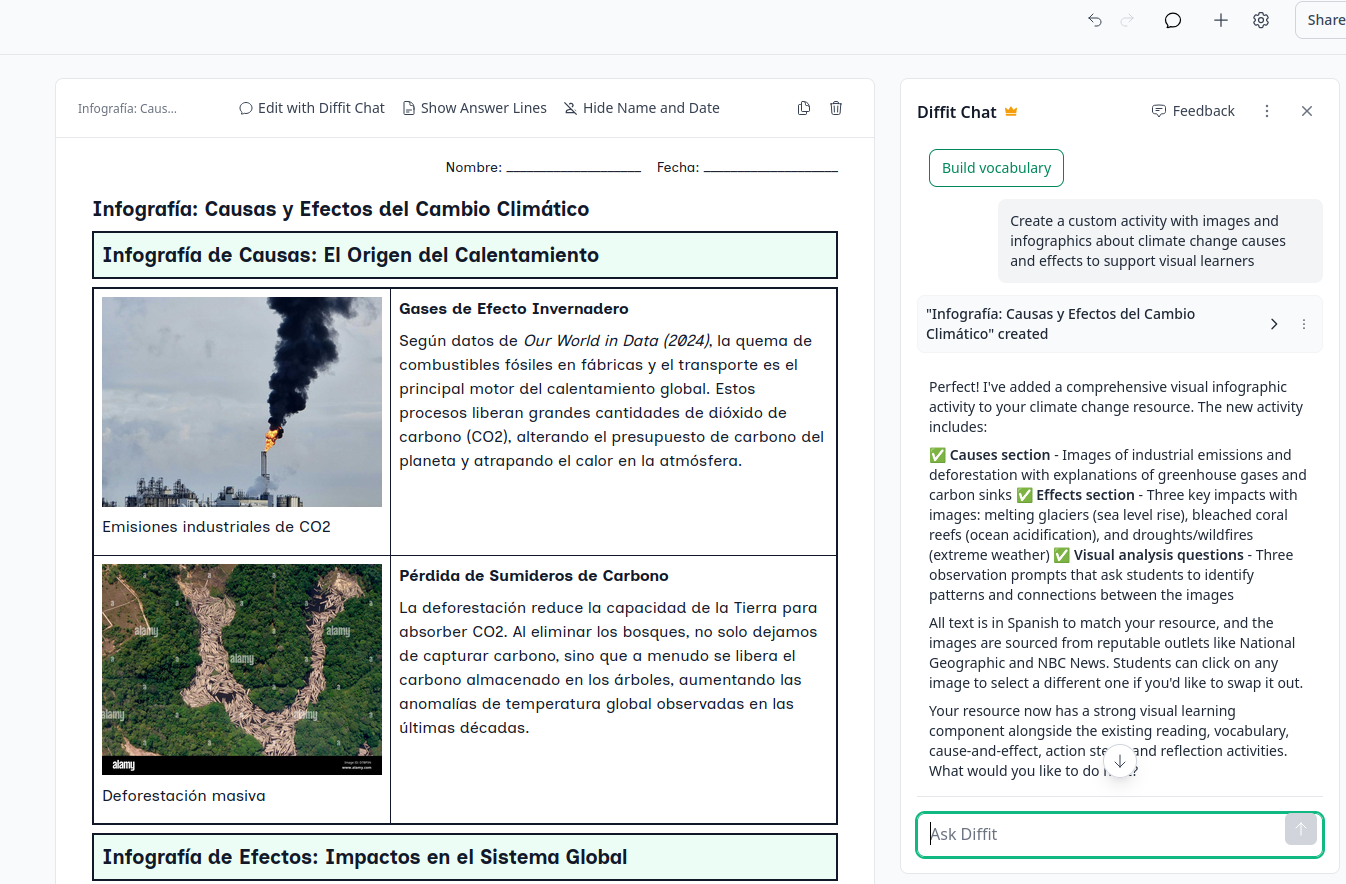The height and width of the screenshot is (884, 1346).
Task: Send message with the arrow-up icon
Action: tap(1300, 829)
